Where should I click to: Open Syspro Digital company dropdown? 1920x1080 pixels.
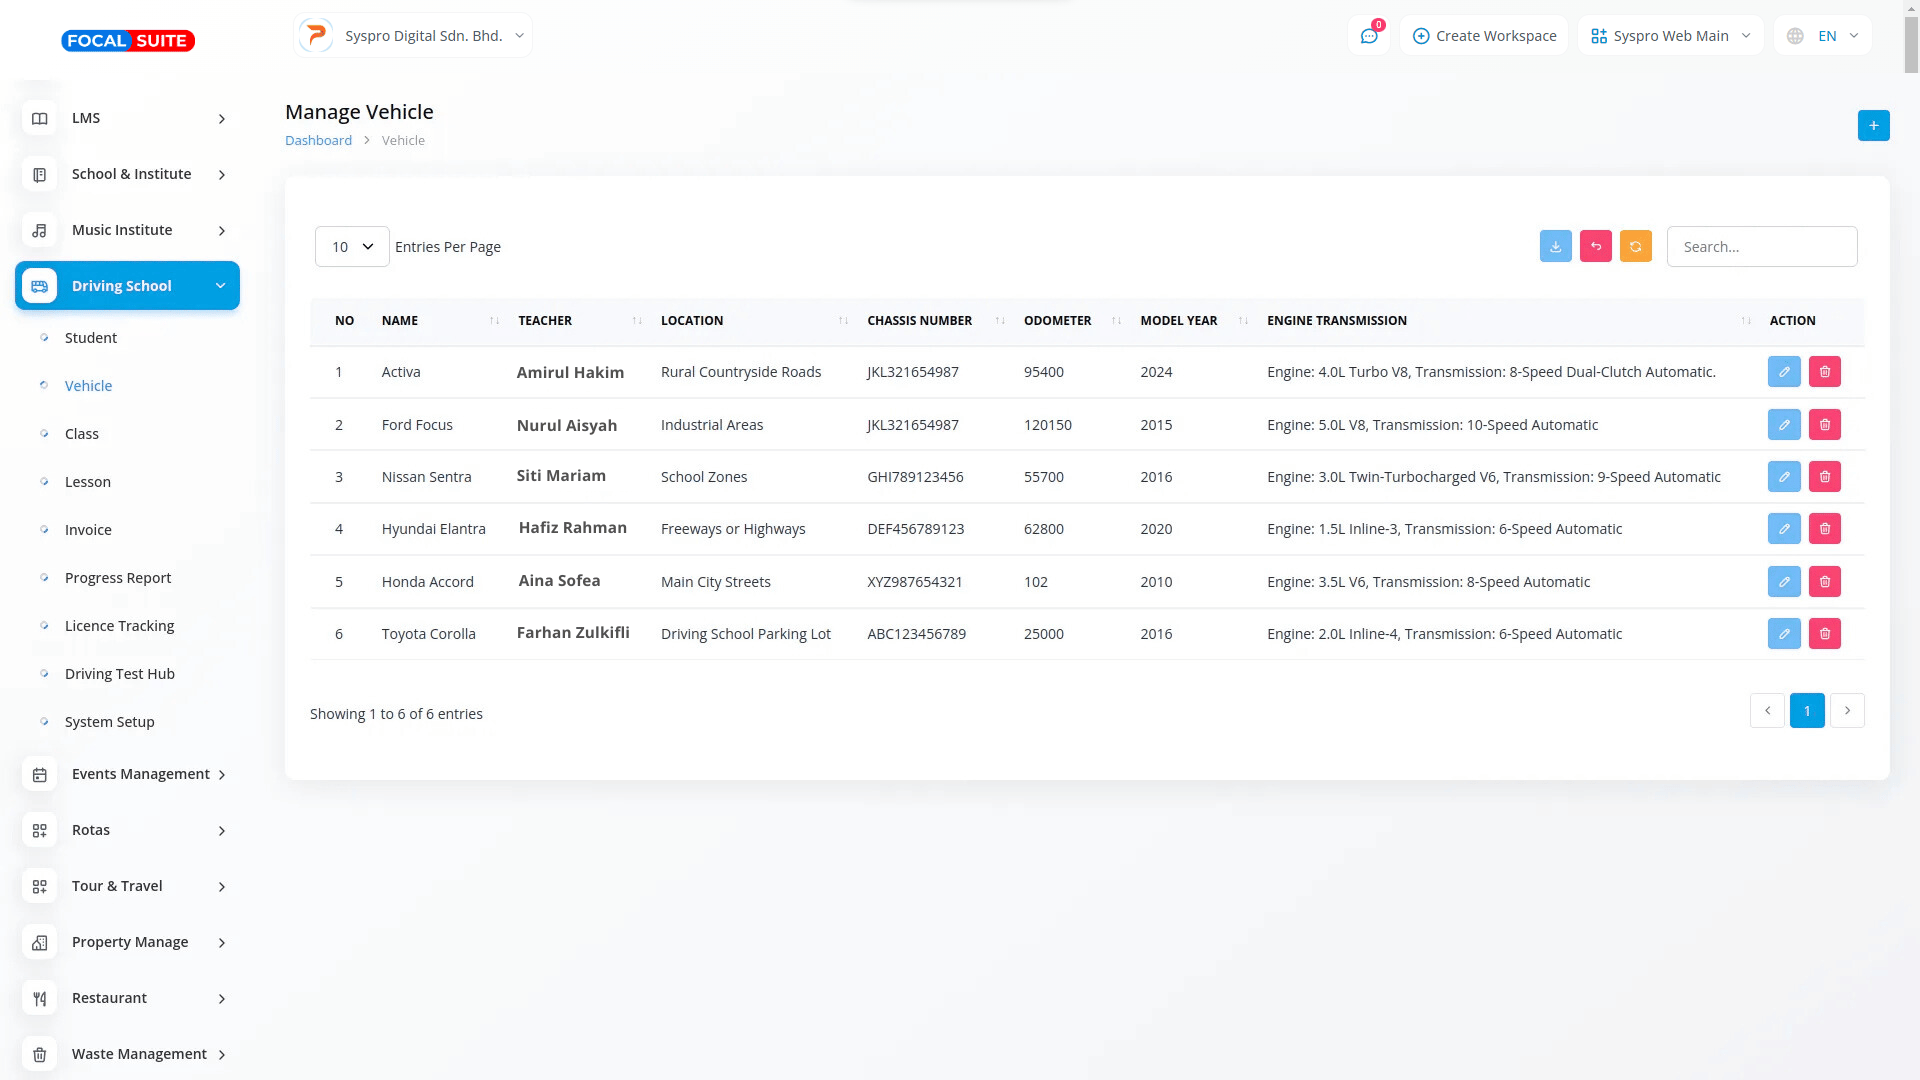coord(413,36)
